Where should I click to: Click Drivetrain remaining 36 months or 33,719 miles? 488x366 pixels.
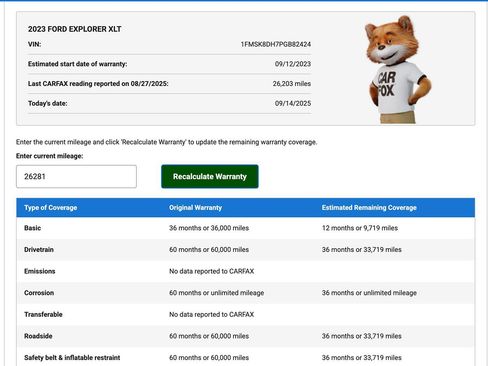(x=362, y=250)
